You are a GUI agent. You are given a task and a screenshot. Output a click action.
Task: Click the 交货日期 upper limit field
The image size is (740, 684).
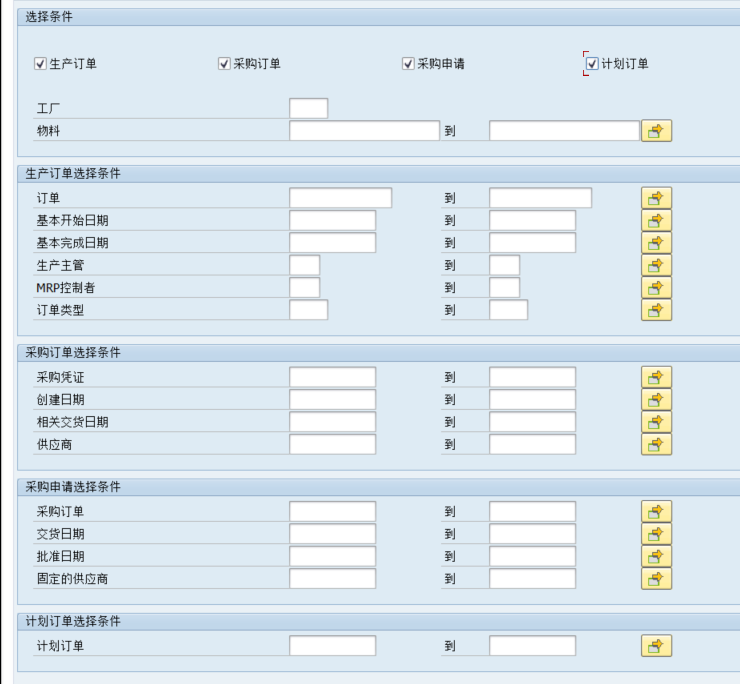click(532, 534)
